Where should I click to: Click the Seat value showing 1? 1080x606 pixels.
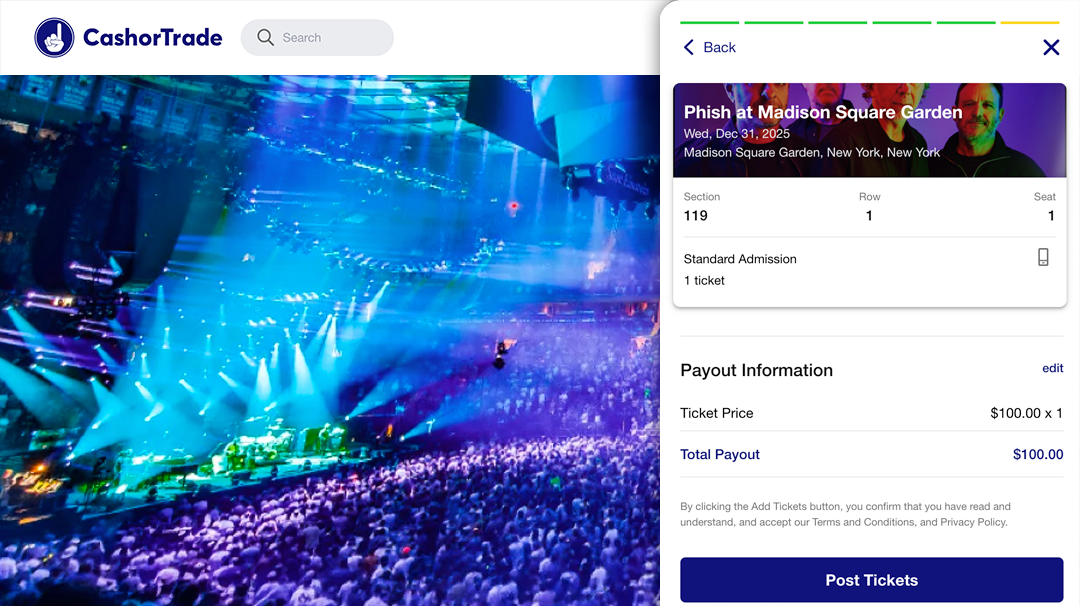[x=1050, y=215]
